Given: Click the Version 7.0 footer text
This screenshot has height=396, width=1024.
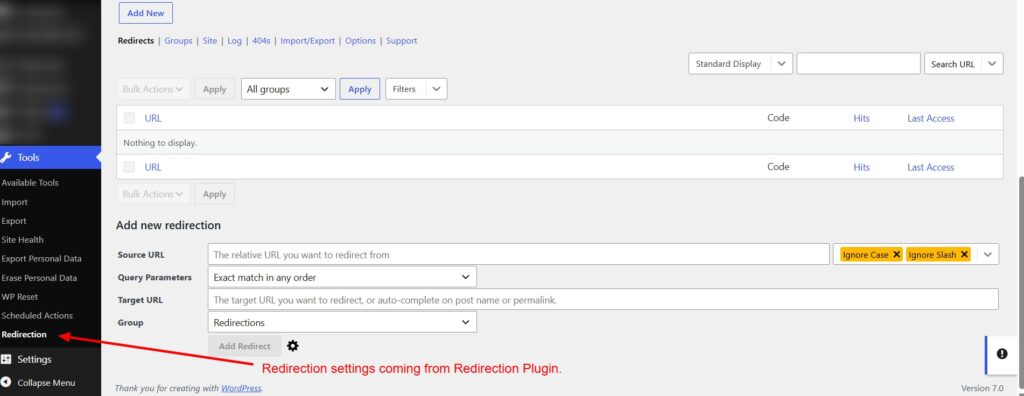Looking at the screenshot, I should tap(982, 388).
